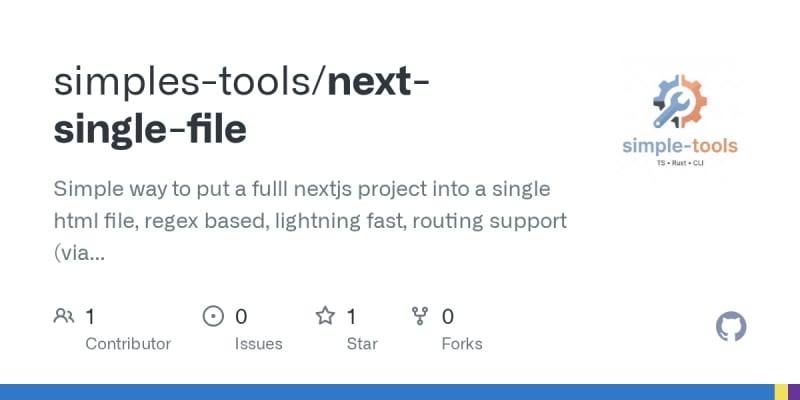Open the "Forks" label
The image size is (800, 400).
point(461,344)
